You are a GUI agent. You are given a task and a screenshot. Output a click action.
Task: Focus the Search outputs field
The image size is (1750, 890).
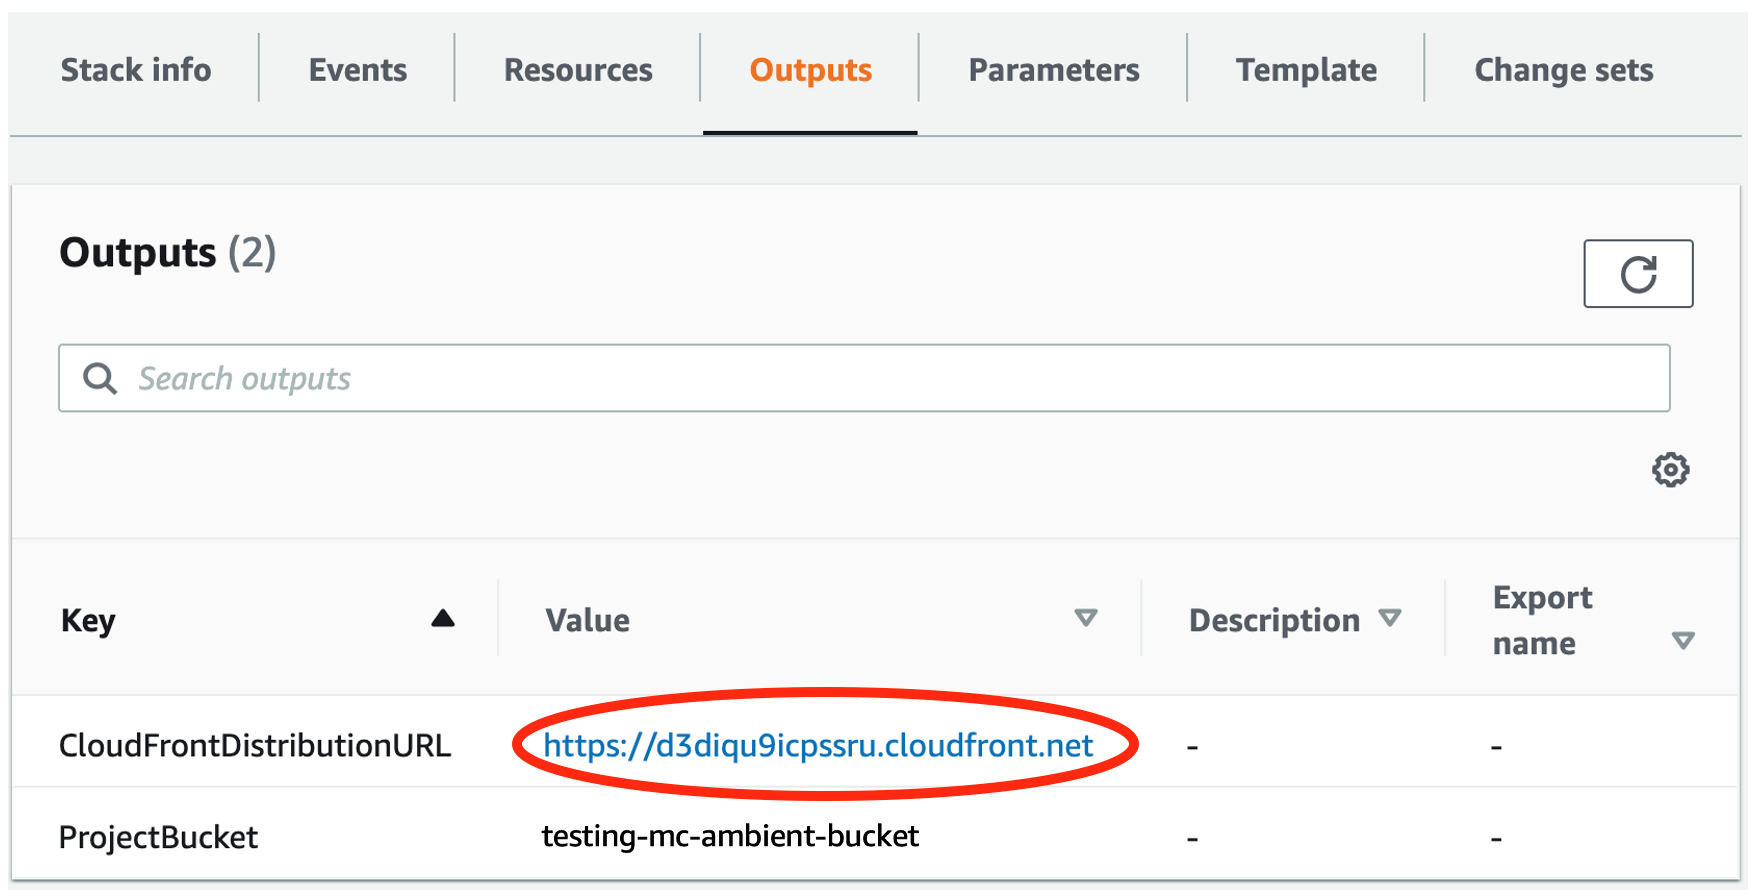point(864,378)
